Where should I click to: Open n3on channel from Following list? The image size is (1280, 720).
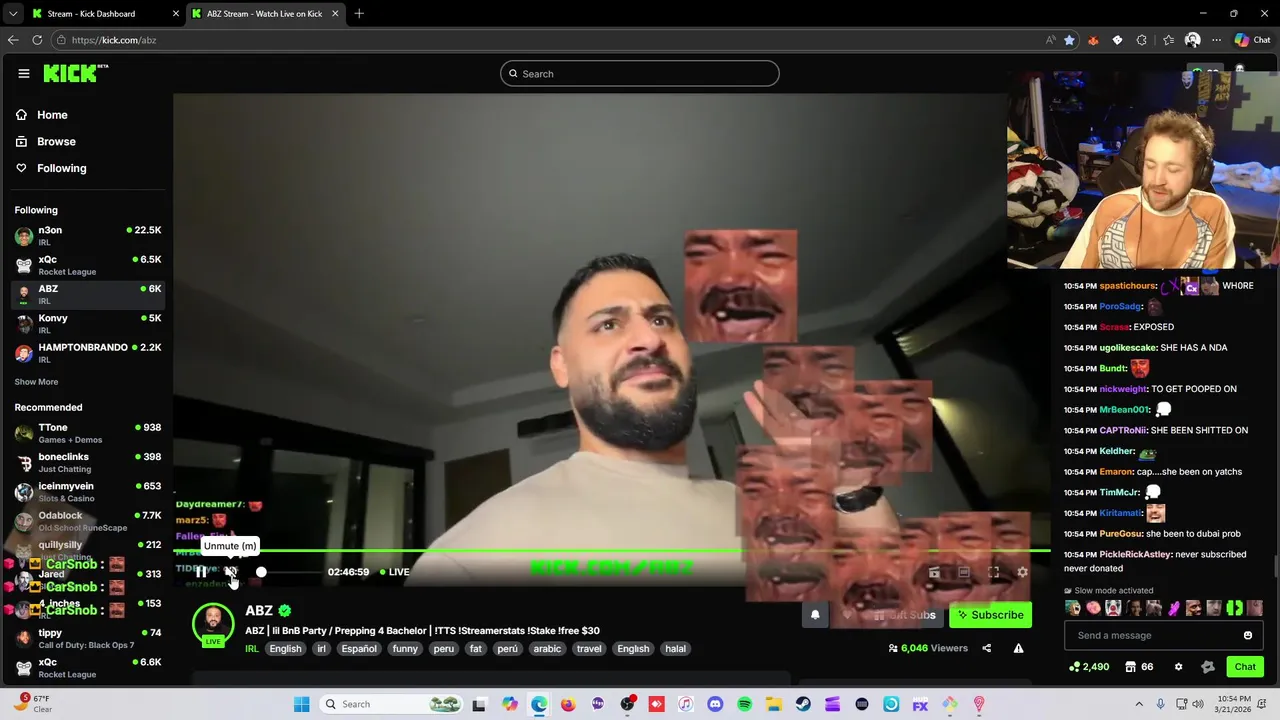click(87, 236)
